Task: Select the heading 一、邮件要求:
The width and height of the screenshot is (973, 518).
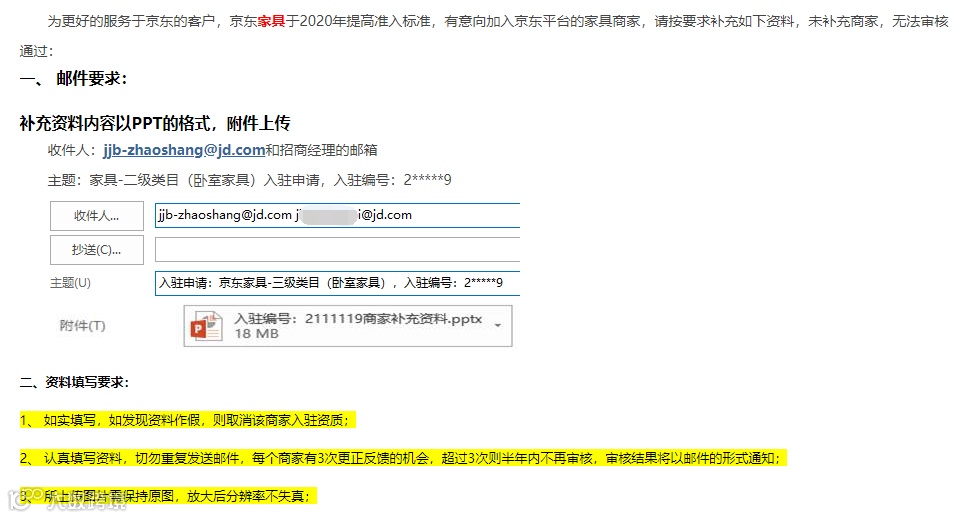Action: (x=73, y=79)
